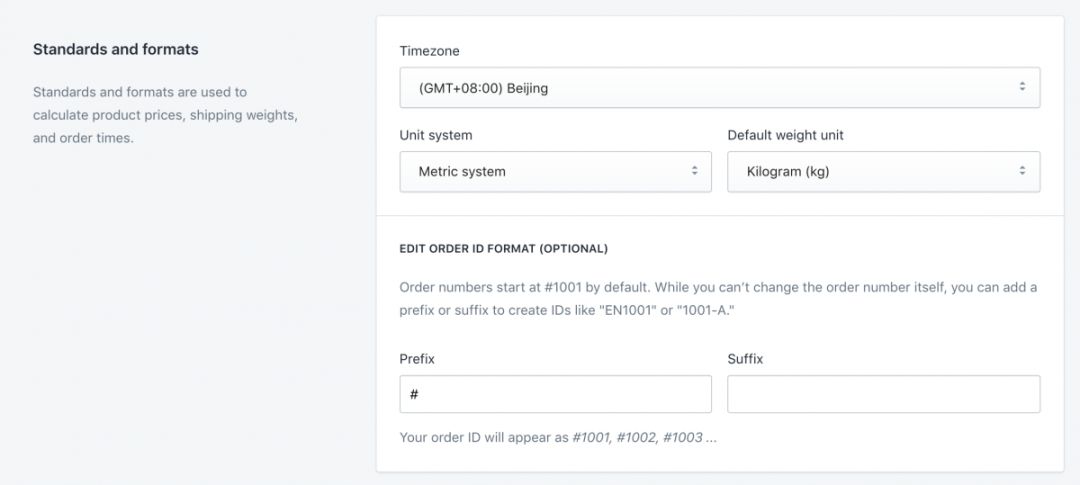Expand the Kilogram (kg) weight dropdown
The image size is (1080, 485).
click(870, 171)
